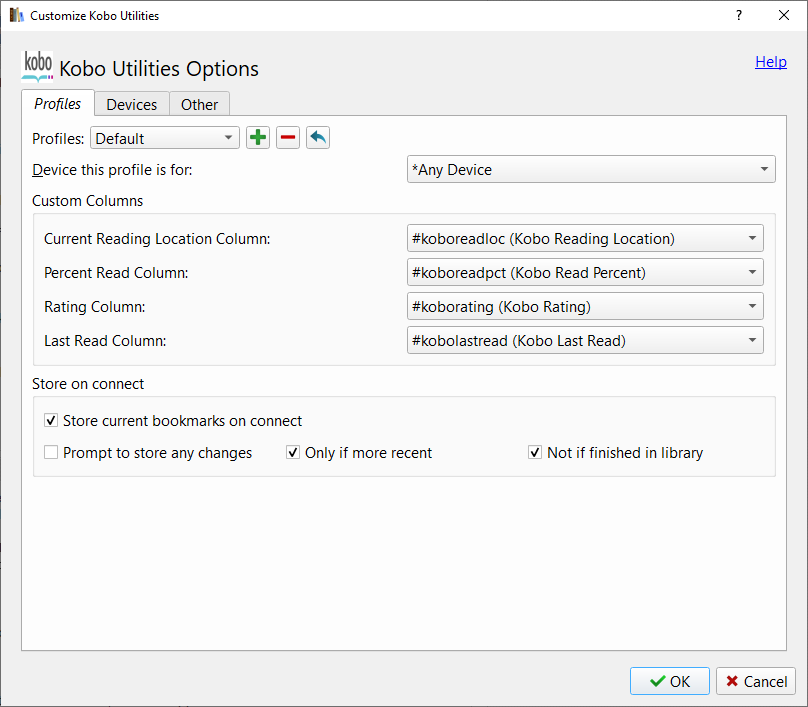Click the OK button
The height and width of the screenshot is (707, 808).
(x=670, y=681)
